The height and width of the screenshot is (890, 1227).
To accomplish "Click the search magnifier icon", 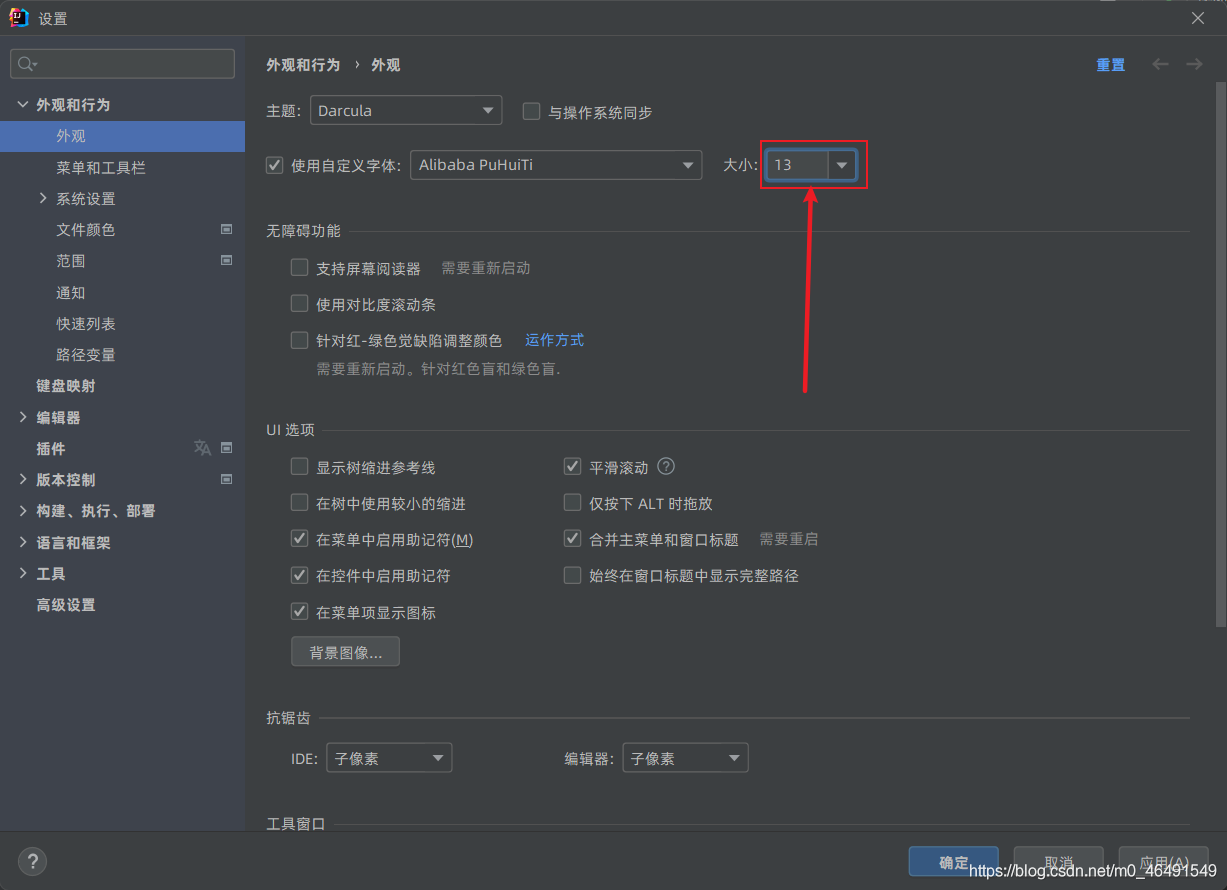I will coord(25,64).
